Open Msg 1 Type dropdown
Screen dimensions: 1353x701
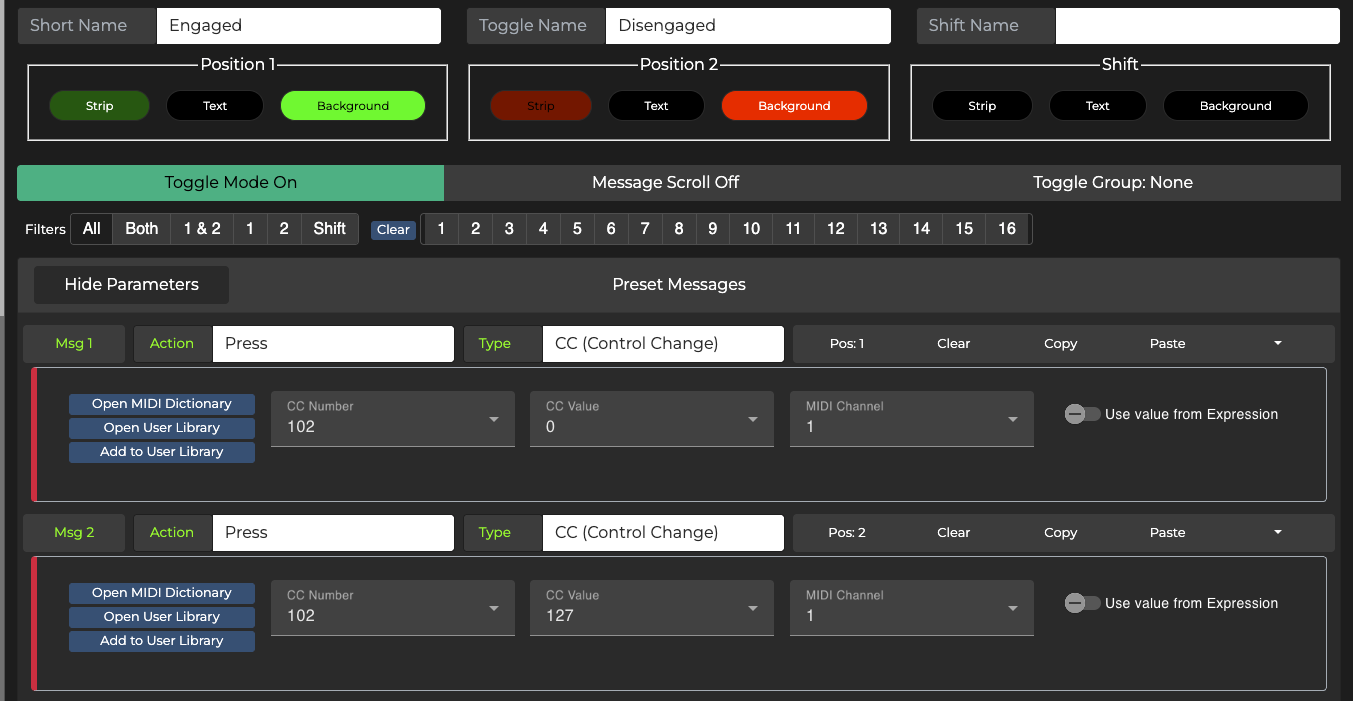coord(663,344)
